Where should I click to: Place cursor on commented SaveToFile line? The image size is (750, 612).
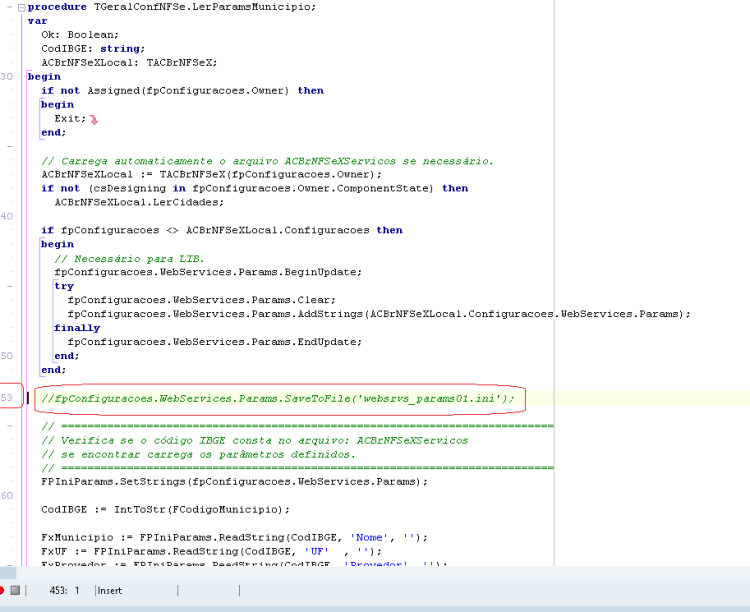[277, 399]
